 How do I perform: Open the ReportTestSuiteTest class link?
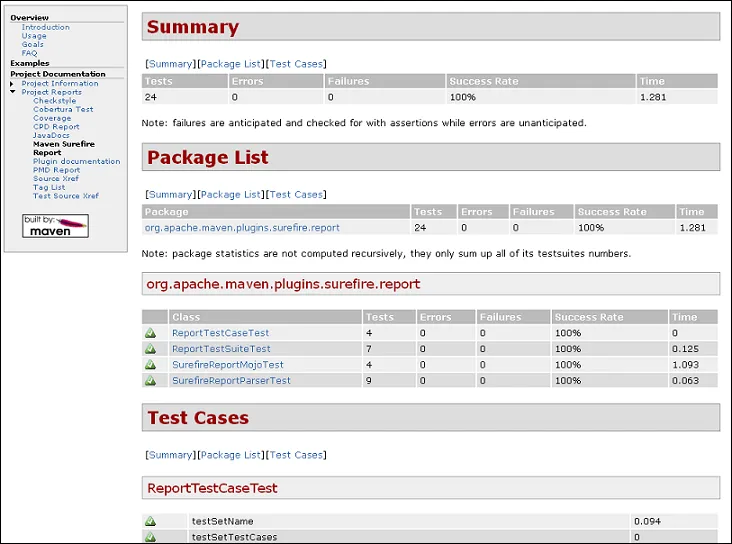221,349
